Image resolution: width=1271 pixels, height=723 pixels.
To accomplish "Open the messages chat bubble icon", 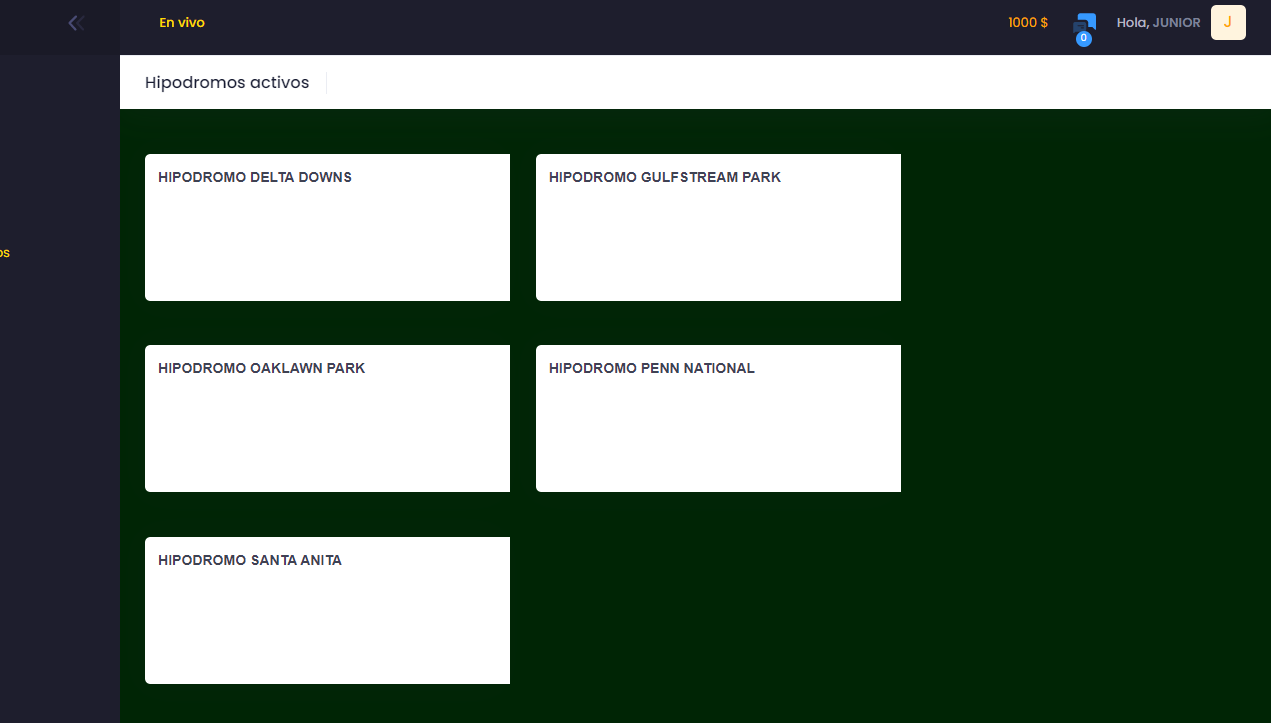I will (1085, 22).
